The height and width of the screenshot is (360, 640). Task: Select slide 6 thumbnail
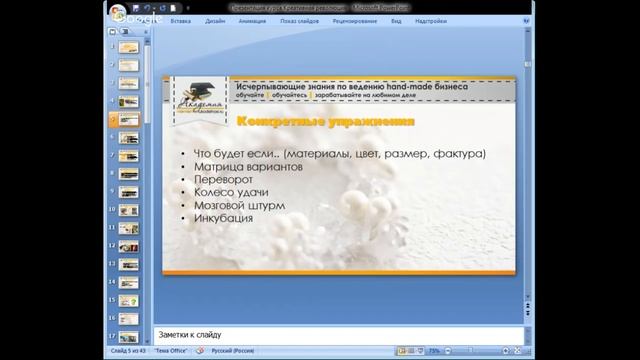[x=129, y=138]
